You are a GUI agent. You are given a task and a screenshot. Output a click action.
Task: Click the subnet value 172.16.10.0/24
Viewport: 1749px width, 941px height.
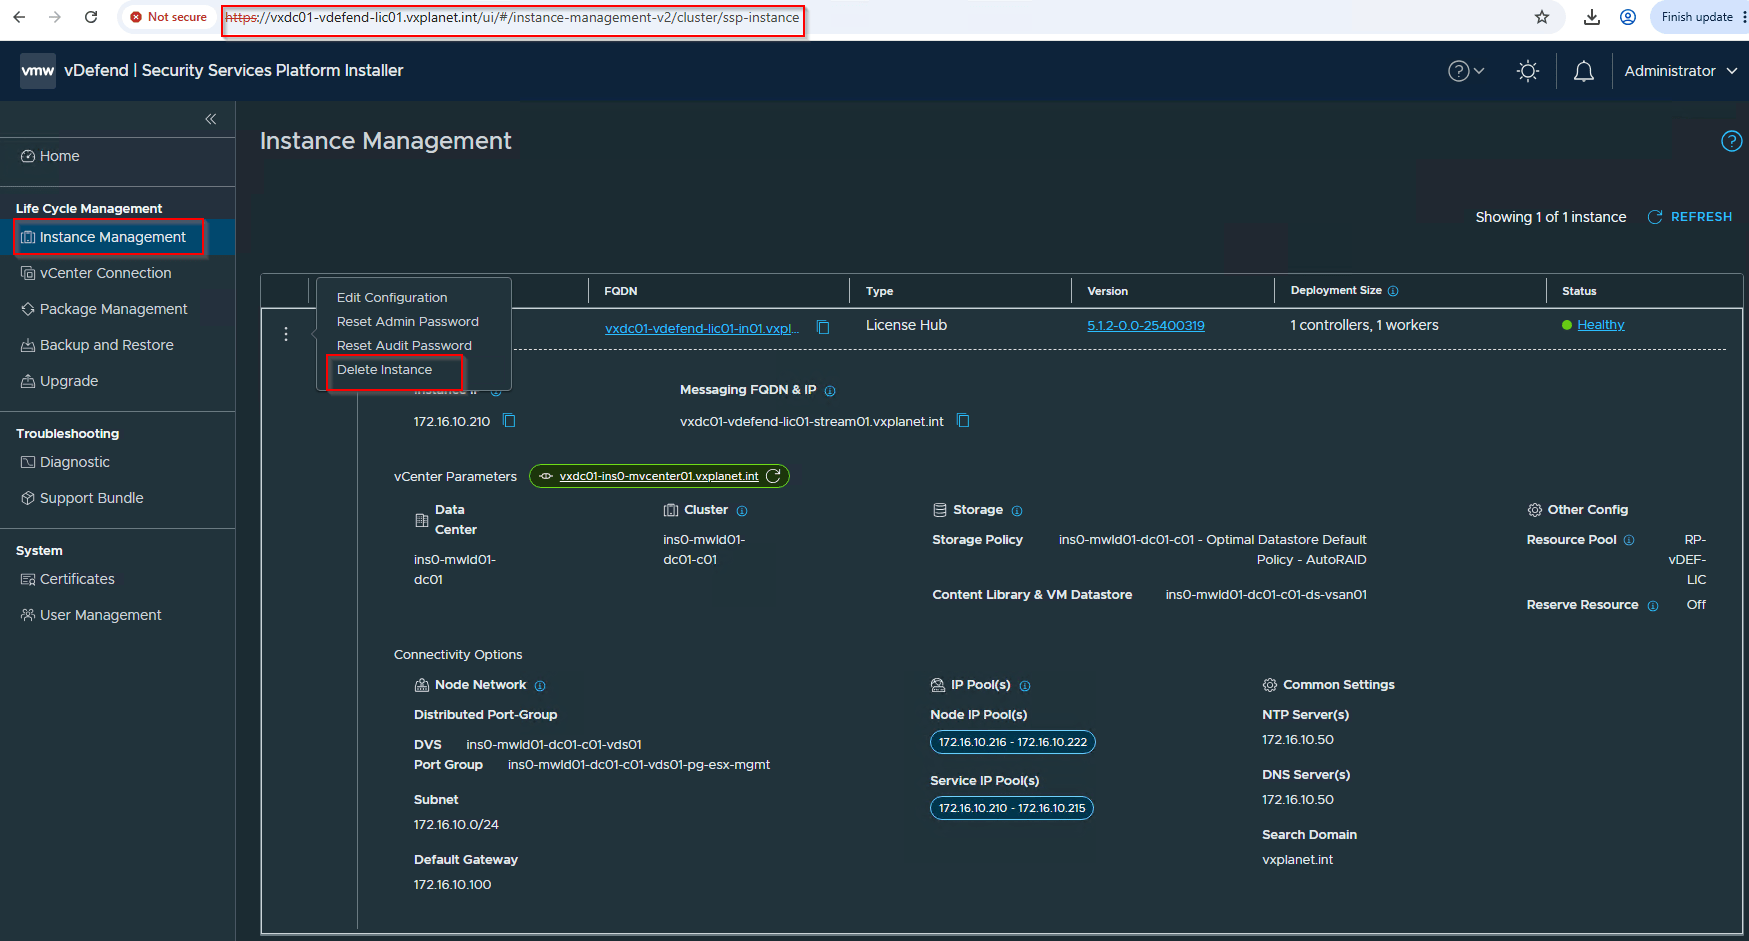456,825
